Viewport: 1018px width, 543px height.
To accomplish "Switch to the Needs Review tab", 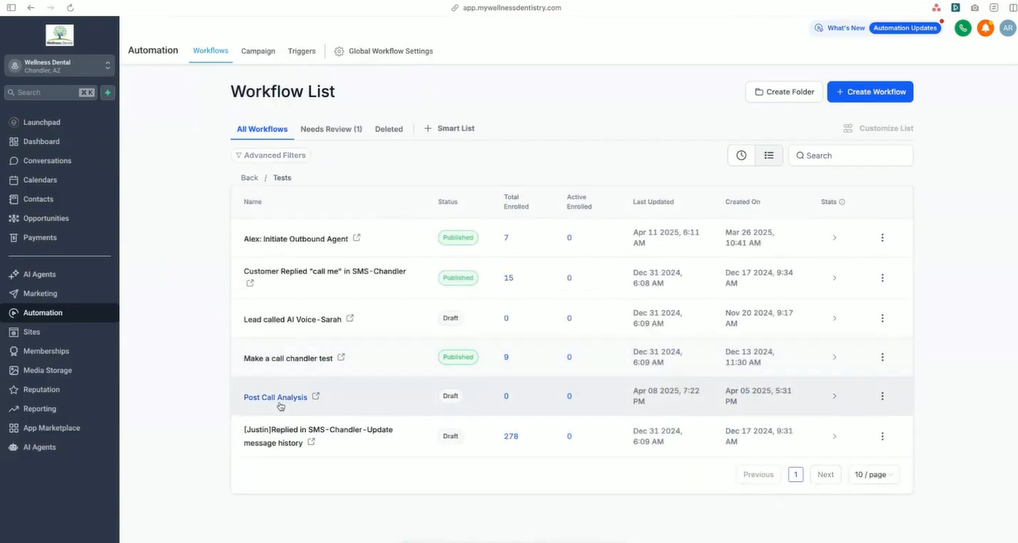I will pyautogui.click(x=331, y=129).
